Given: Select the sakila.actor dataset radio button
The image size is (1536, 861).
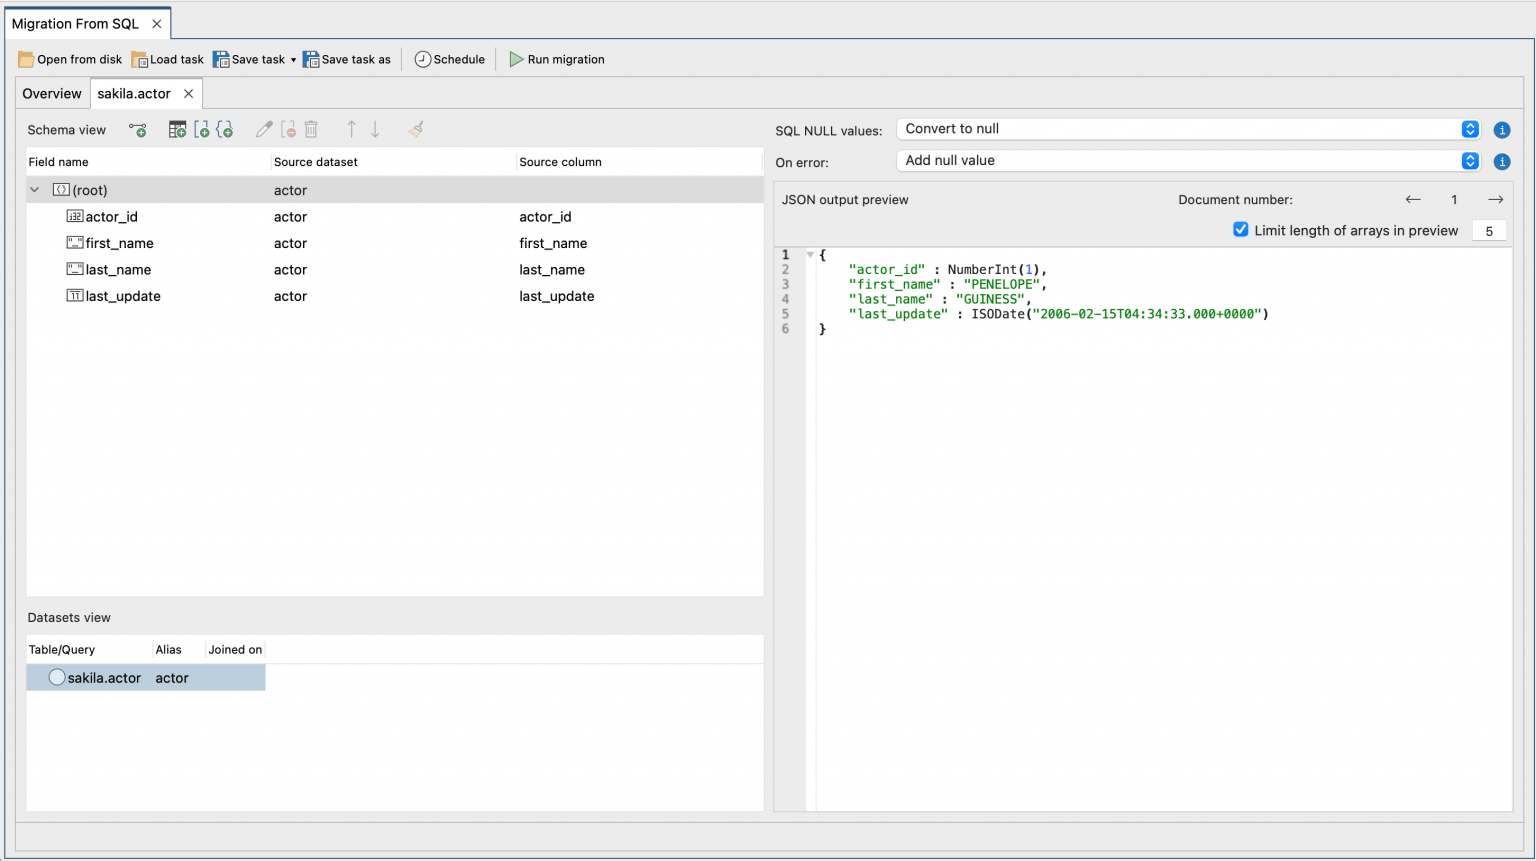Looking at the screenshot, I should 57,678.
